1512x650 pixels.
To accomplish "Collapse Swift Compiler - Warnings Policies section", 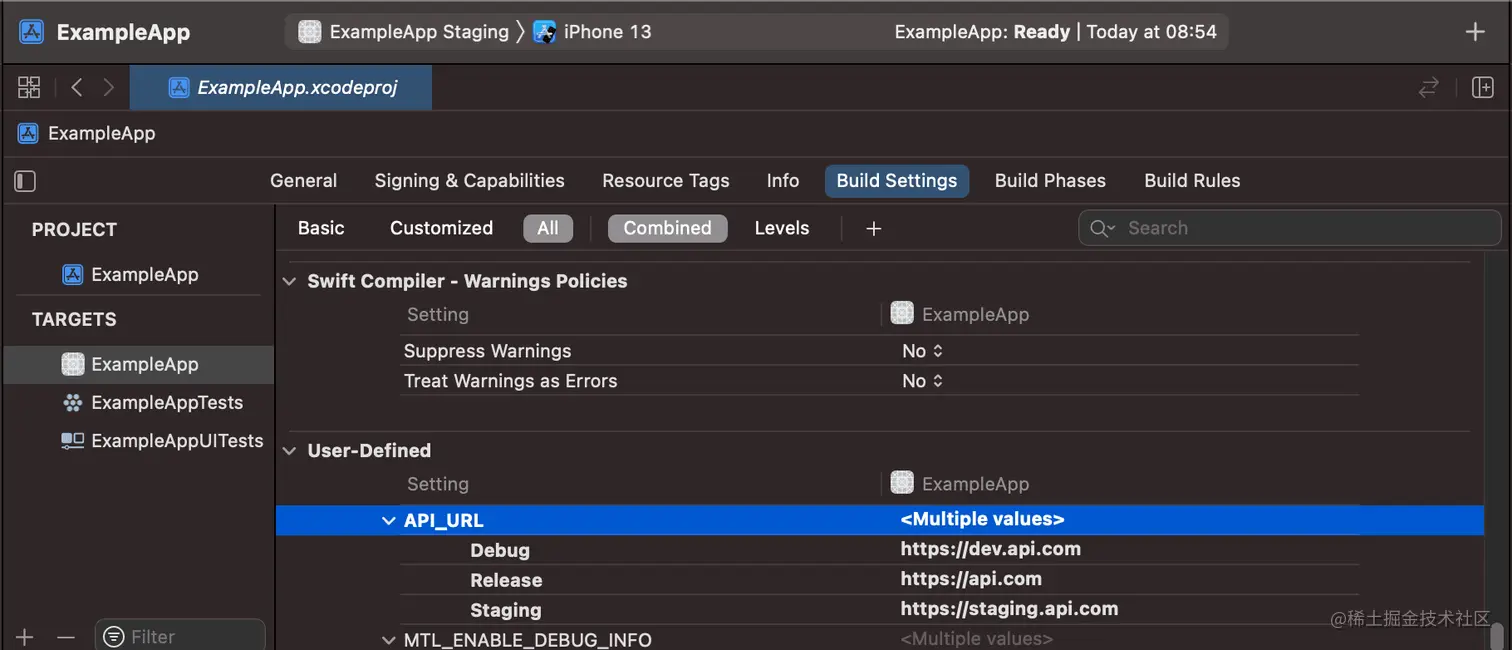I will 289,282.
